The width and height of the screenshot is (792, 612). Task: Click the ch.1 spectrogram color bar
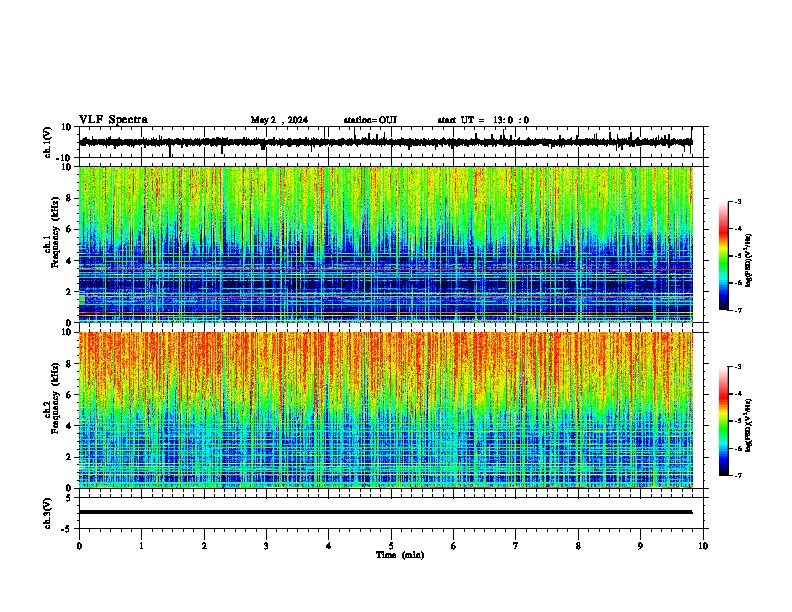click(x=723, y=256)
